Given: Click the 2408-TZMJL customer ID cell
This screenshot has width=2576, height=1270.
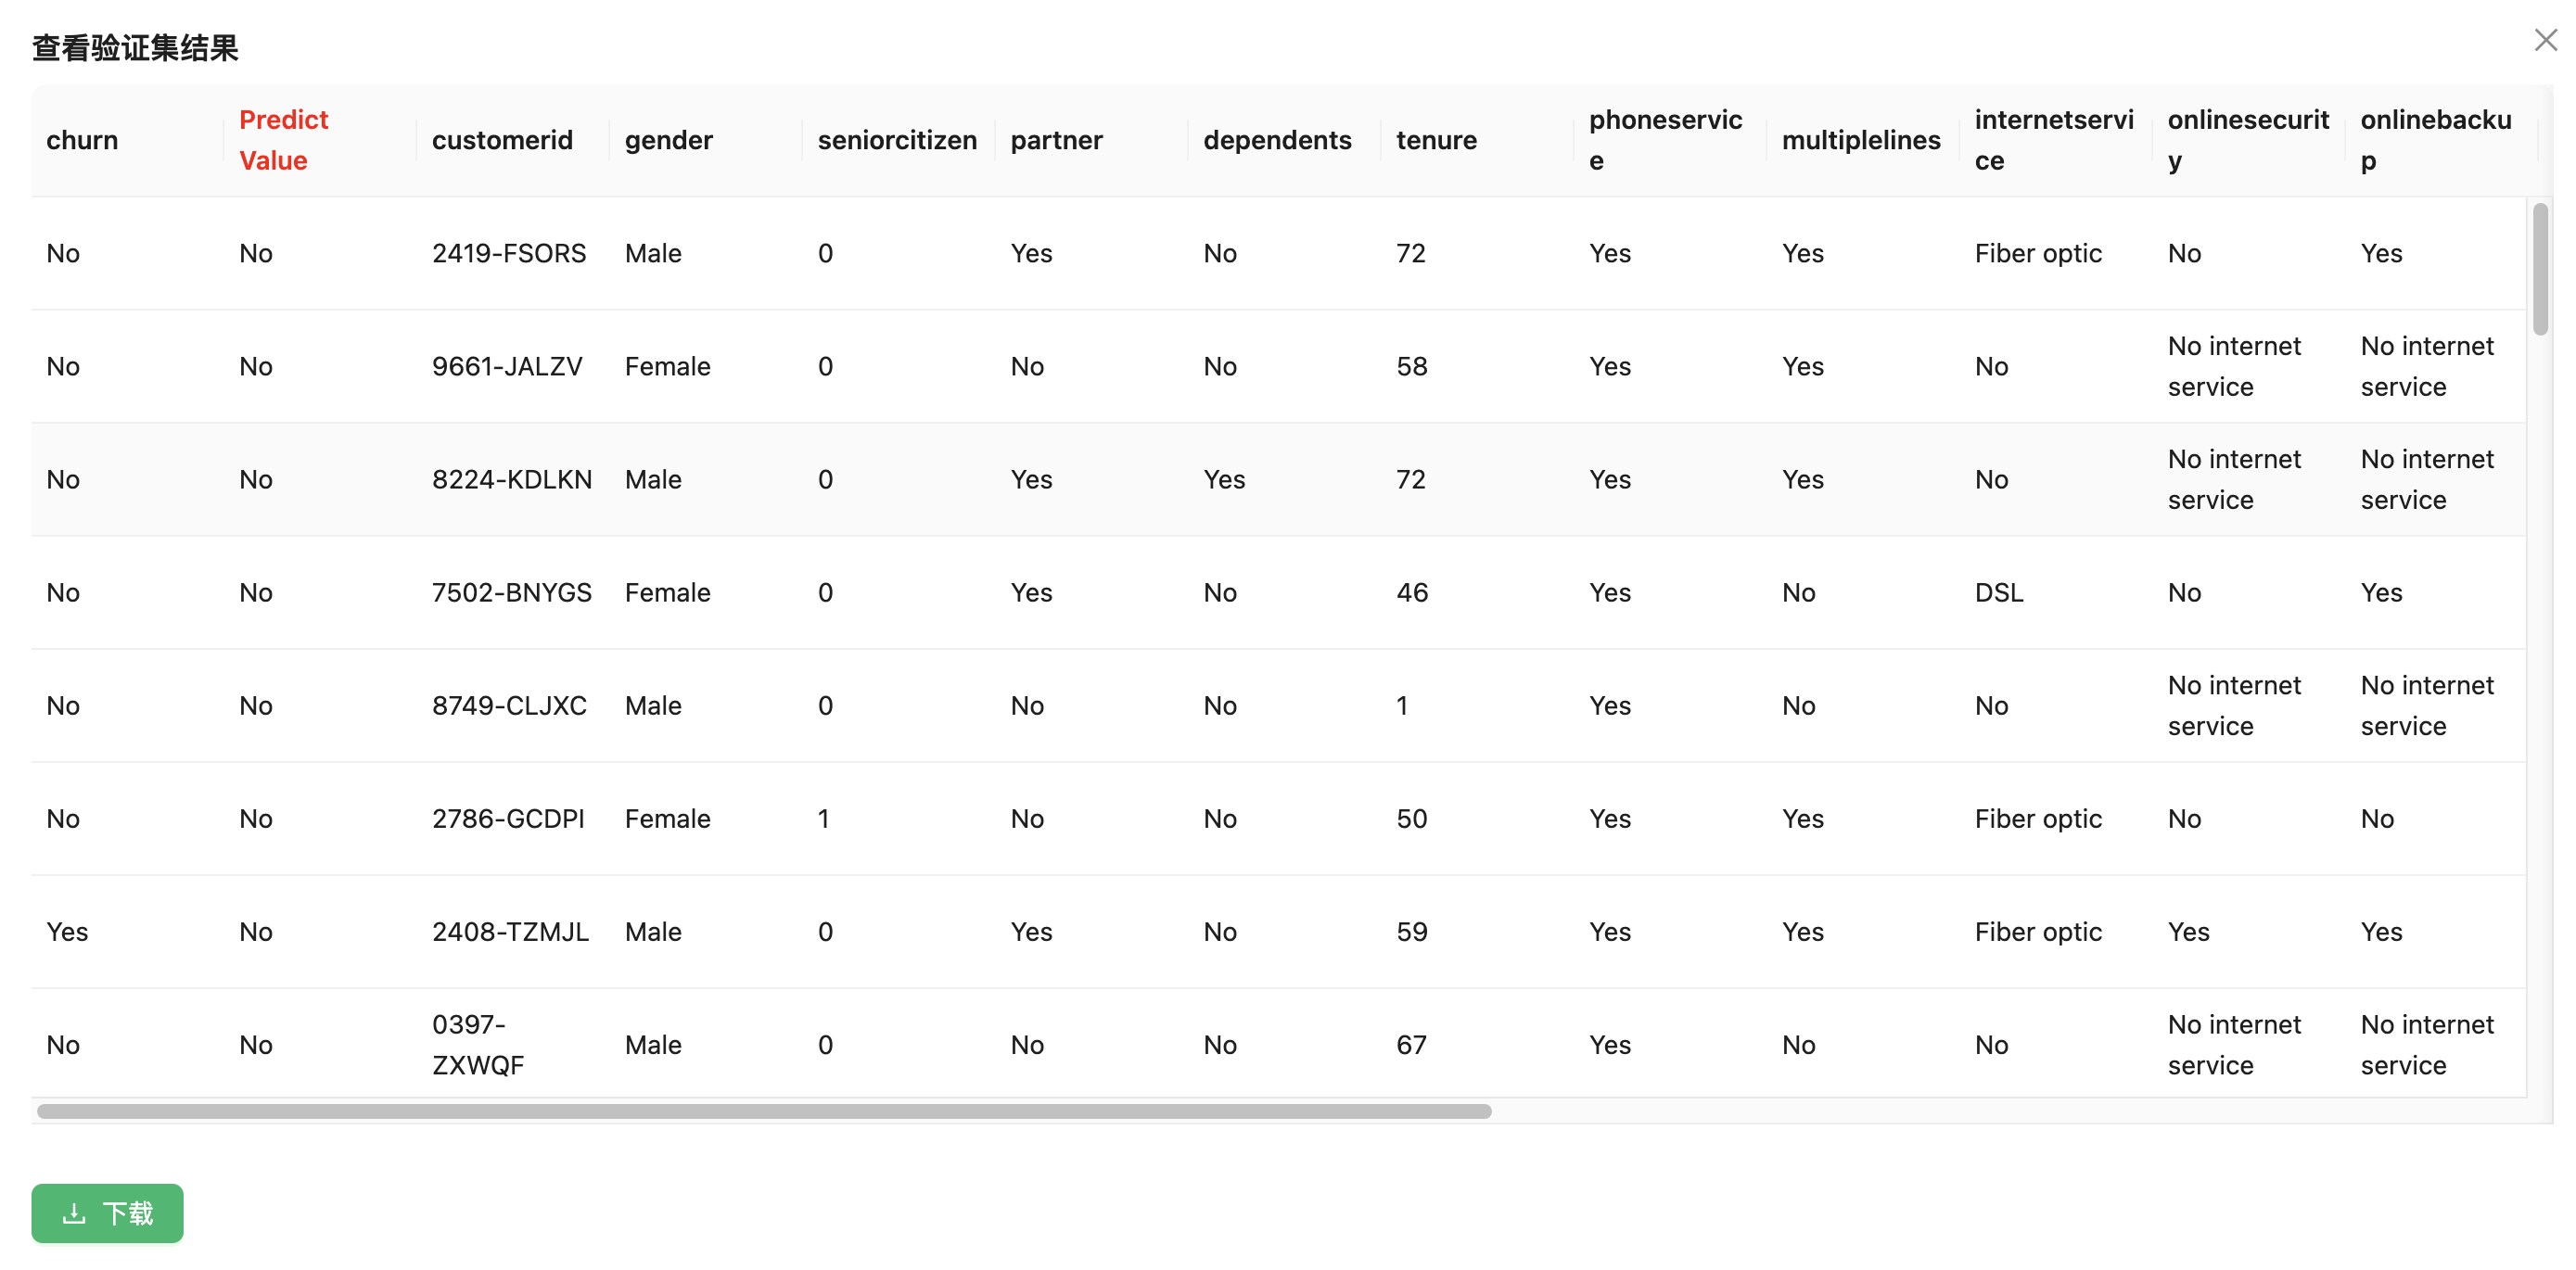Looking at the screenshot, I should (510, 931).
